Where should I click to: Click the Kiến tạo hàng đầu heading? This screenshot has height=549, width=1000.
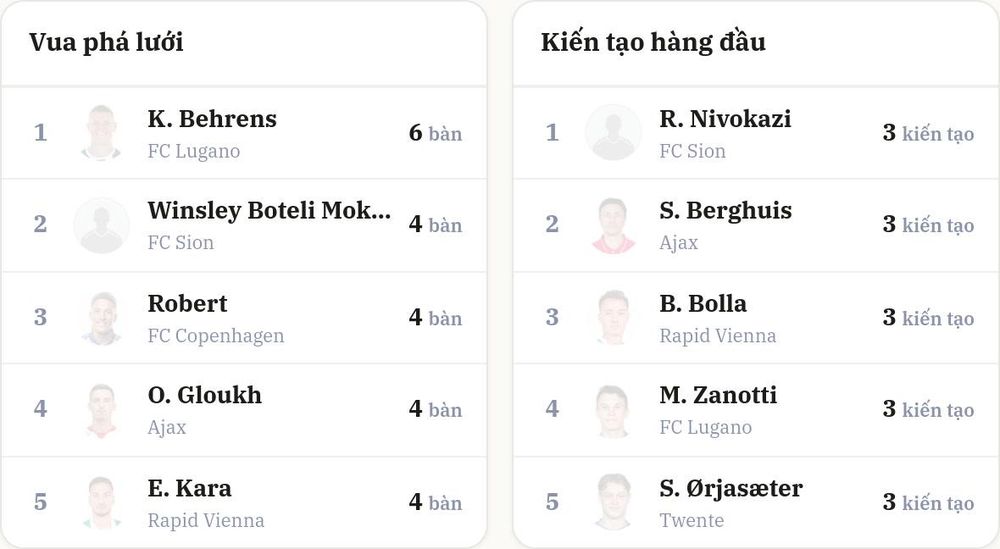(x=653, y=43)
